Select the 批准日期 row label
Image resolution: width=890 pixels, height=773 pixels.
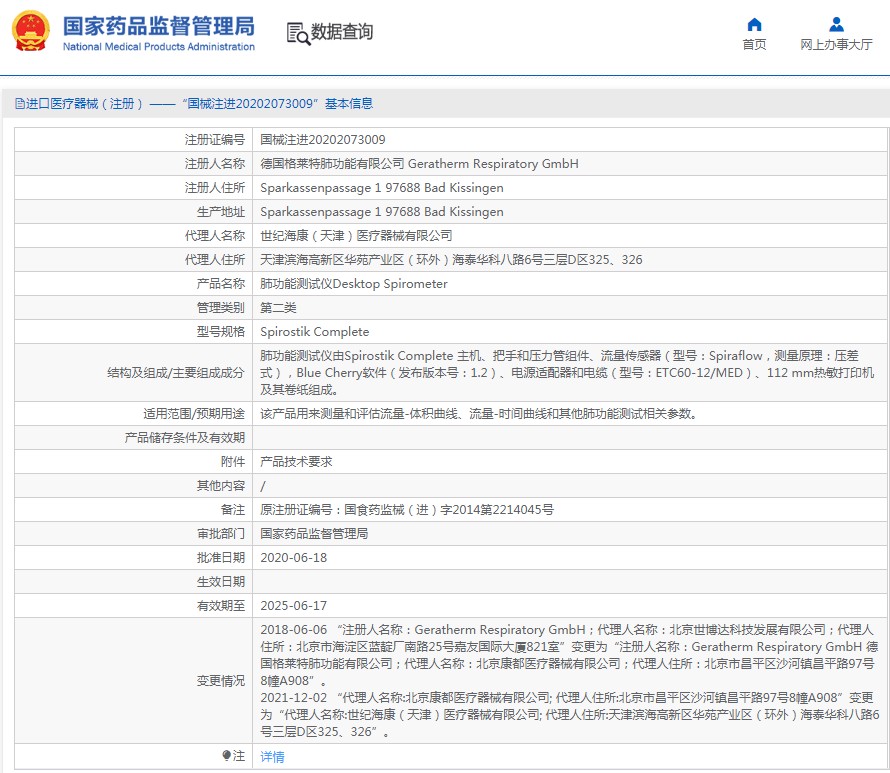point(221,557)
